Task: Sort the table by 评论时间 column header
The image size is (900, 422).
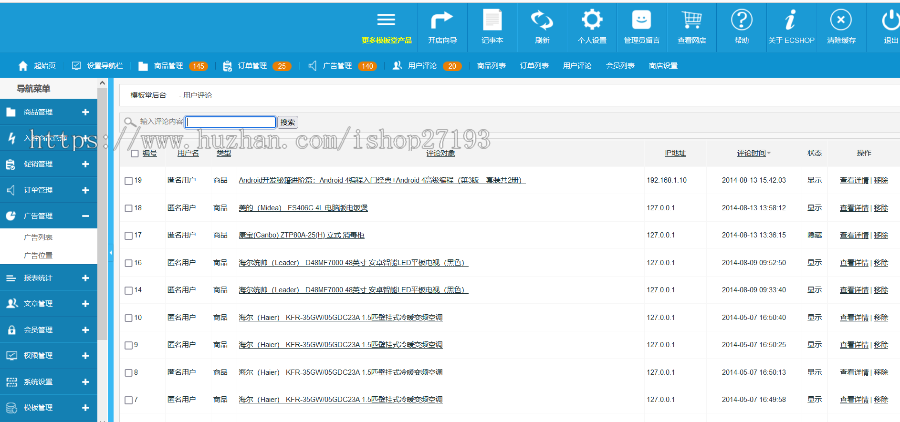Action: click(x=753, y=153)
